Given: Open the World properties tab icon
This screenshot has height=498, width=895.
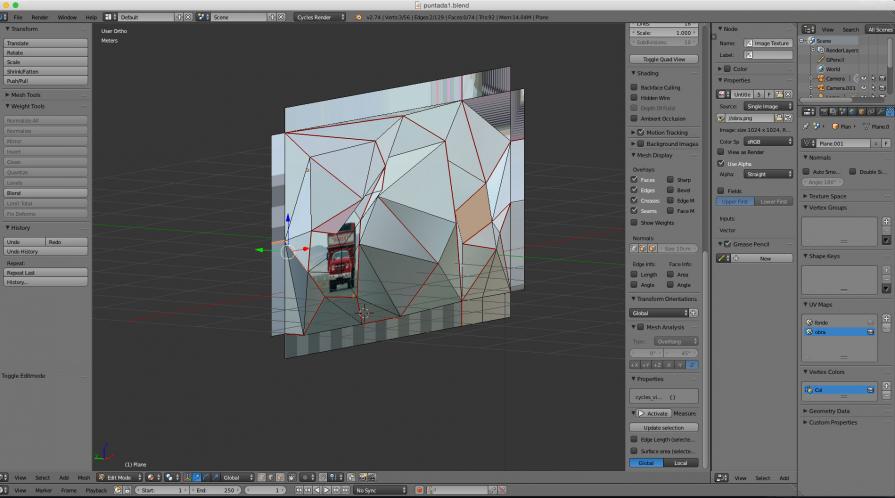Looking at the screenshot, I should click(x=852, y=111).
